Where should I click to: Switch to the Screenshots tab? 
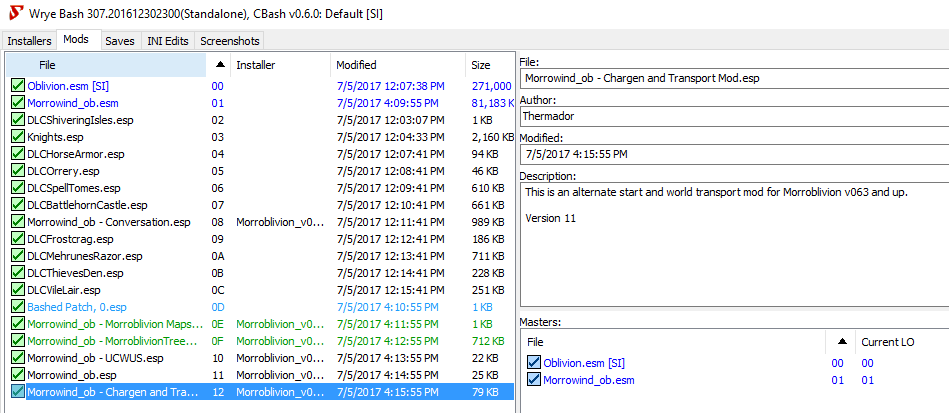(x=229, y=41)
